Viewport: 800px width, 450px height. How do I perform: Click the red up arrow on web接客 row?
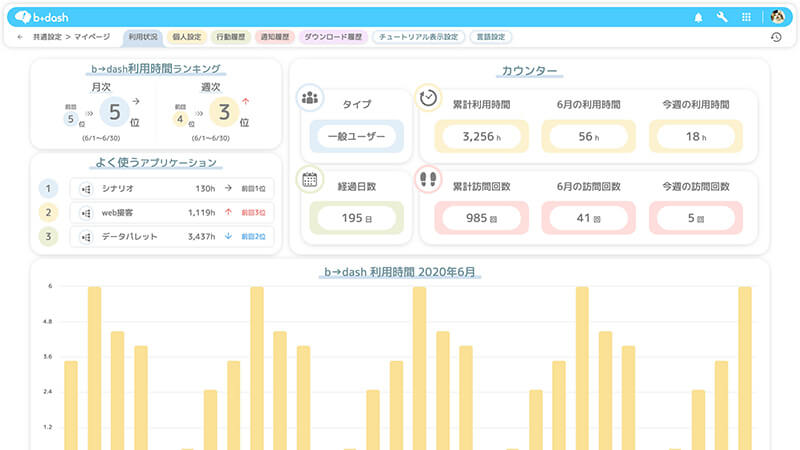tap(228, 212)
